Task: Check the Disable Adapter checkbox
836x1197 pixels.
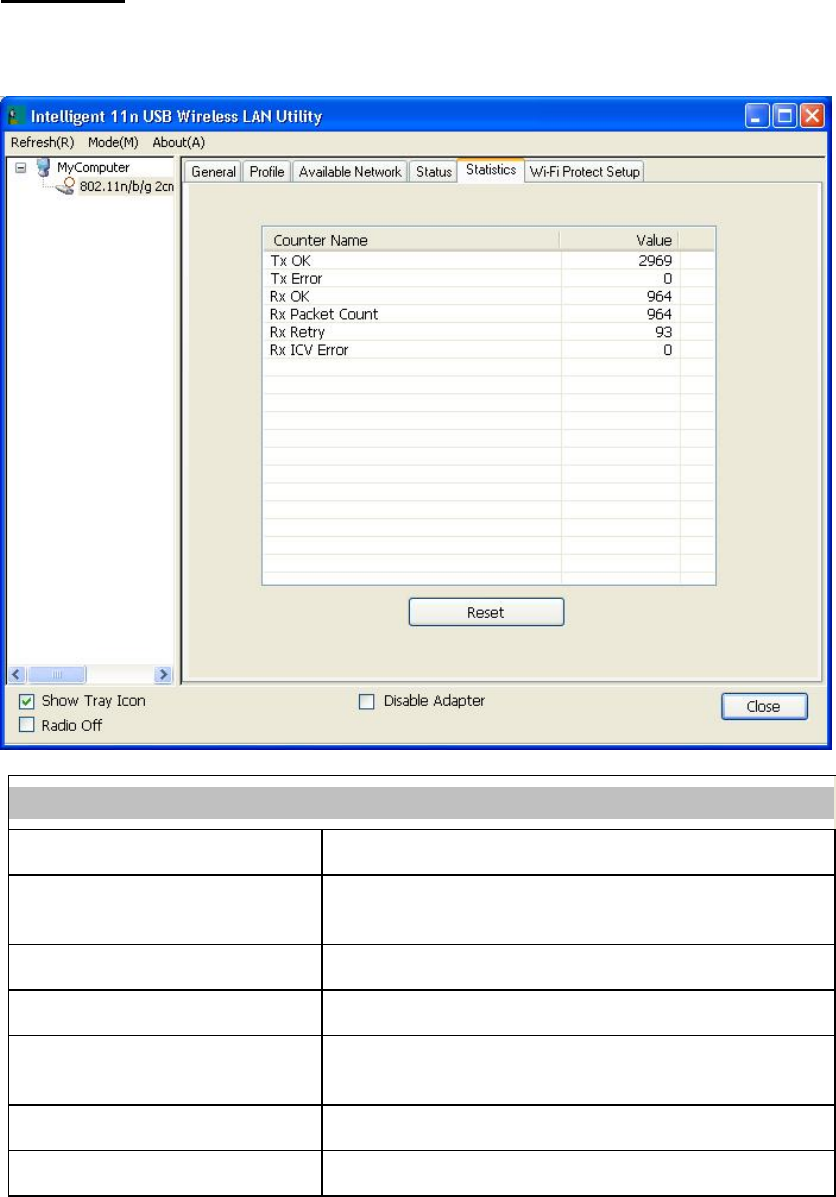Action: (366, 701)
